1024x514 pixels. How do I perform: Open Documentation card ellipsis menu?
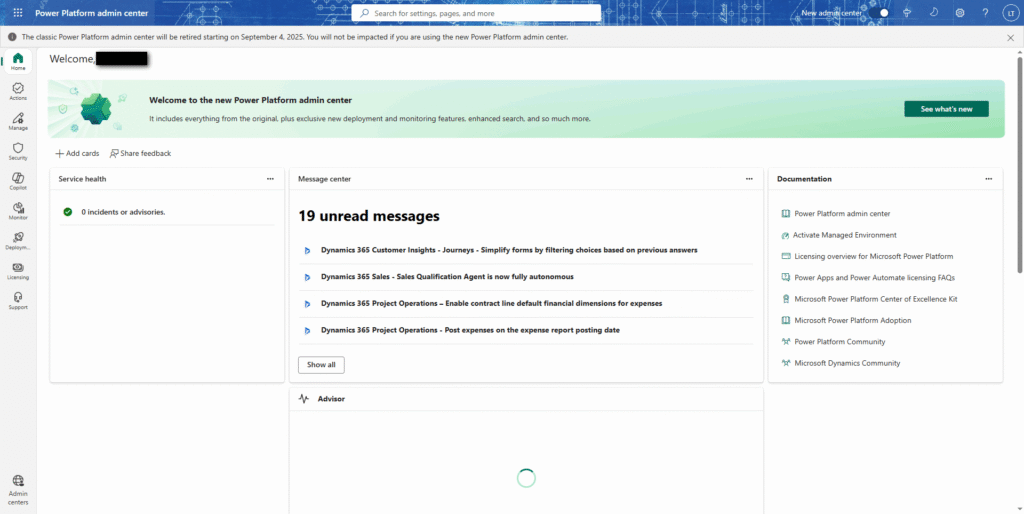click(988, 179)
